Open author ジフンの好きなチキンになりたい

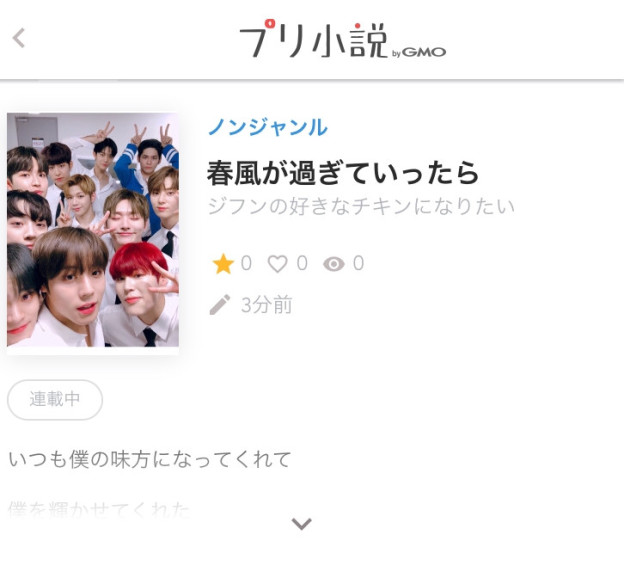[x=361, y=206]
